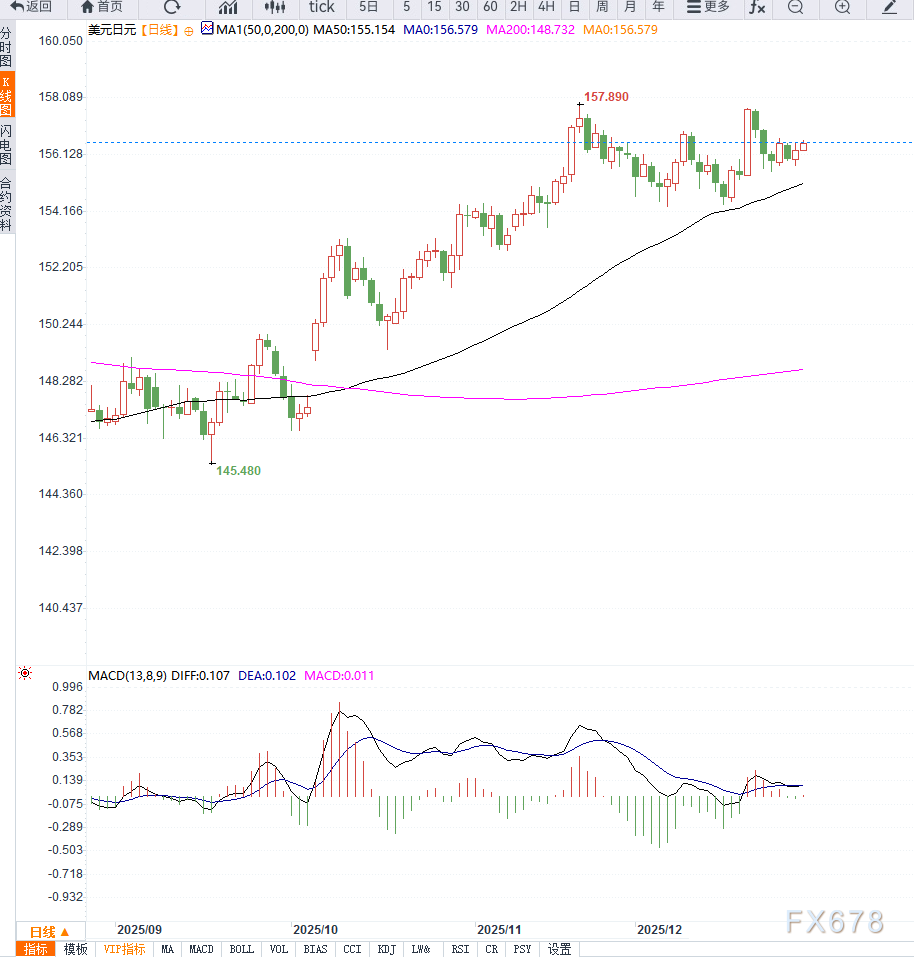This screenshot has height=957, width=914.
Task: Switch to the 闪电图 side tab
Action: point(7,145)
